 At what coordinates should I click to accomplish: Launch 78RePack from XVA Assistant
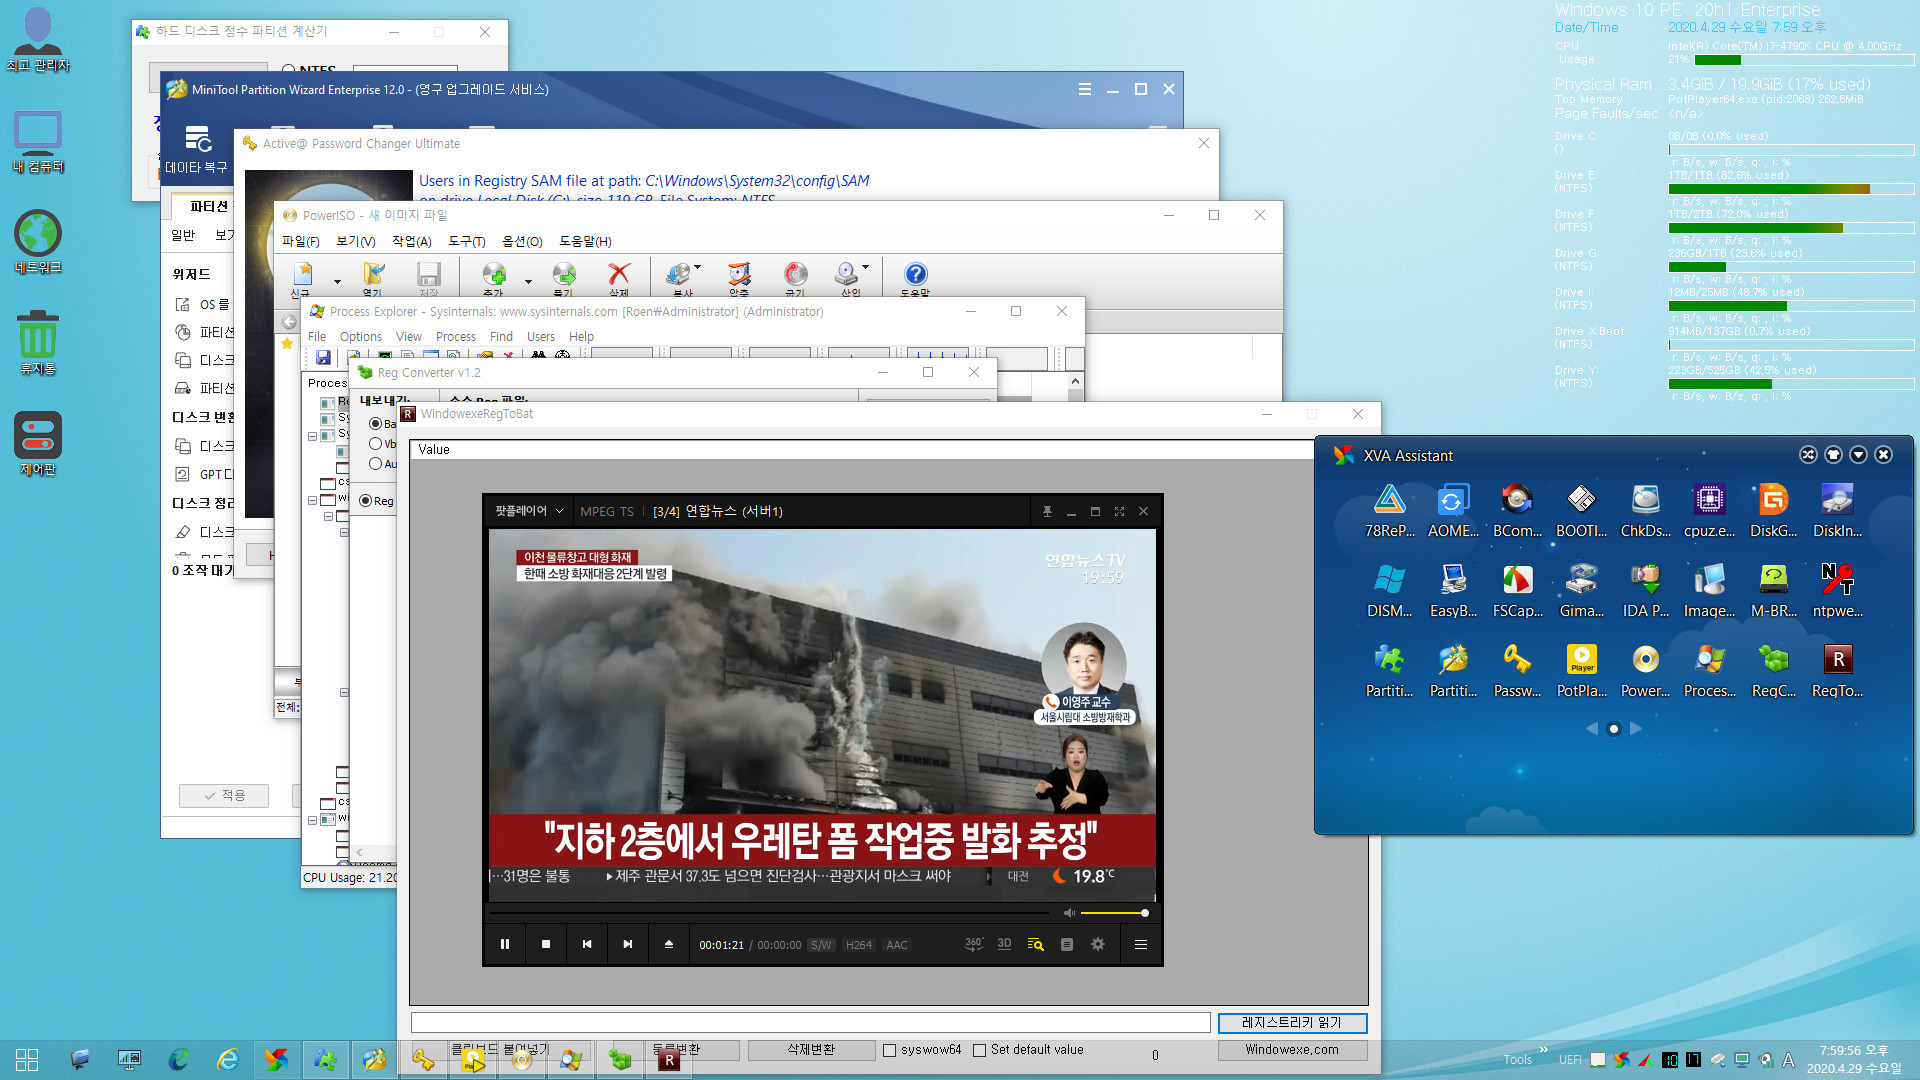click(x=1389, y=510)
